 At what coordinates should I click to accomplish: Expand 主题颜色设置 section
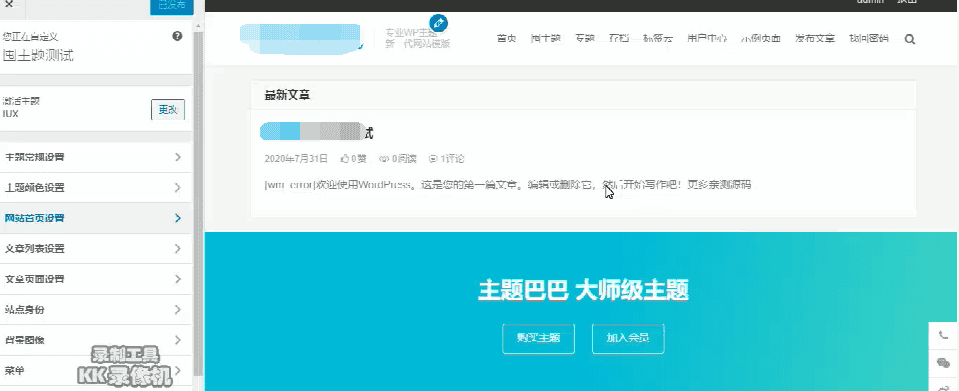(97, 188)
